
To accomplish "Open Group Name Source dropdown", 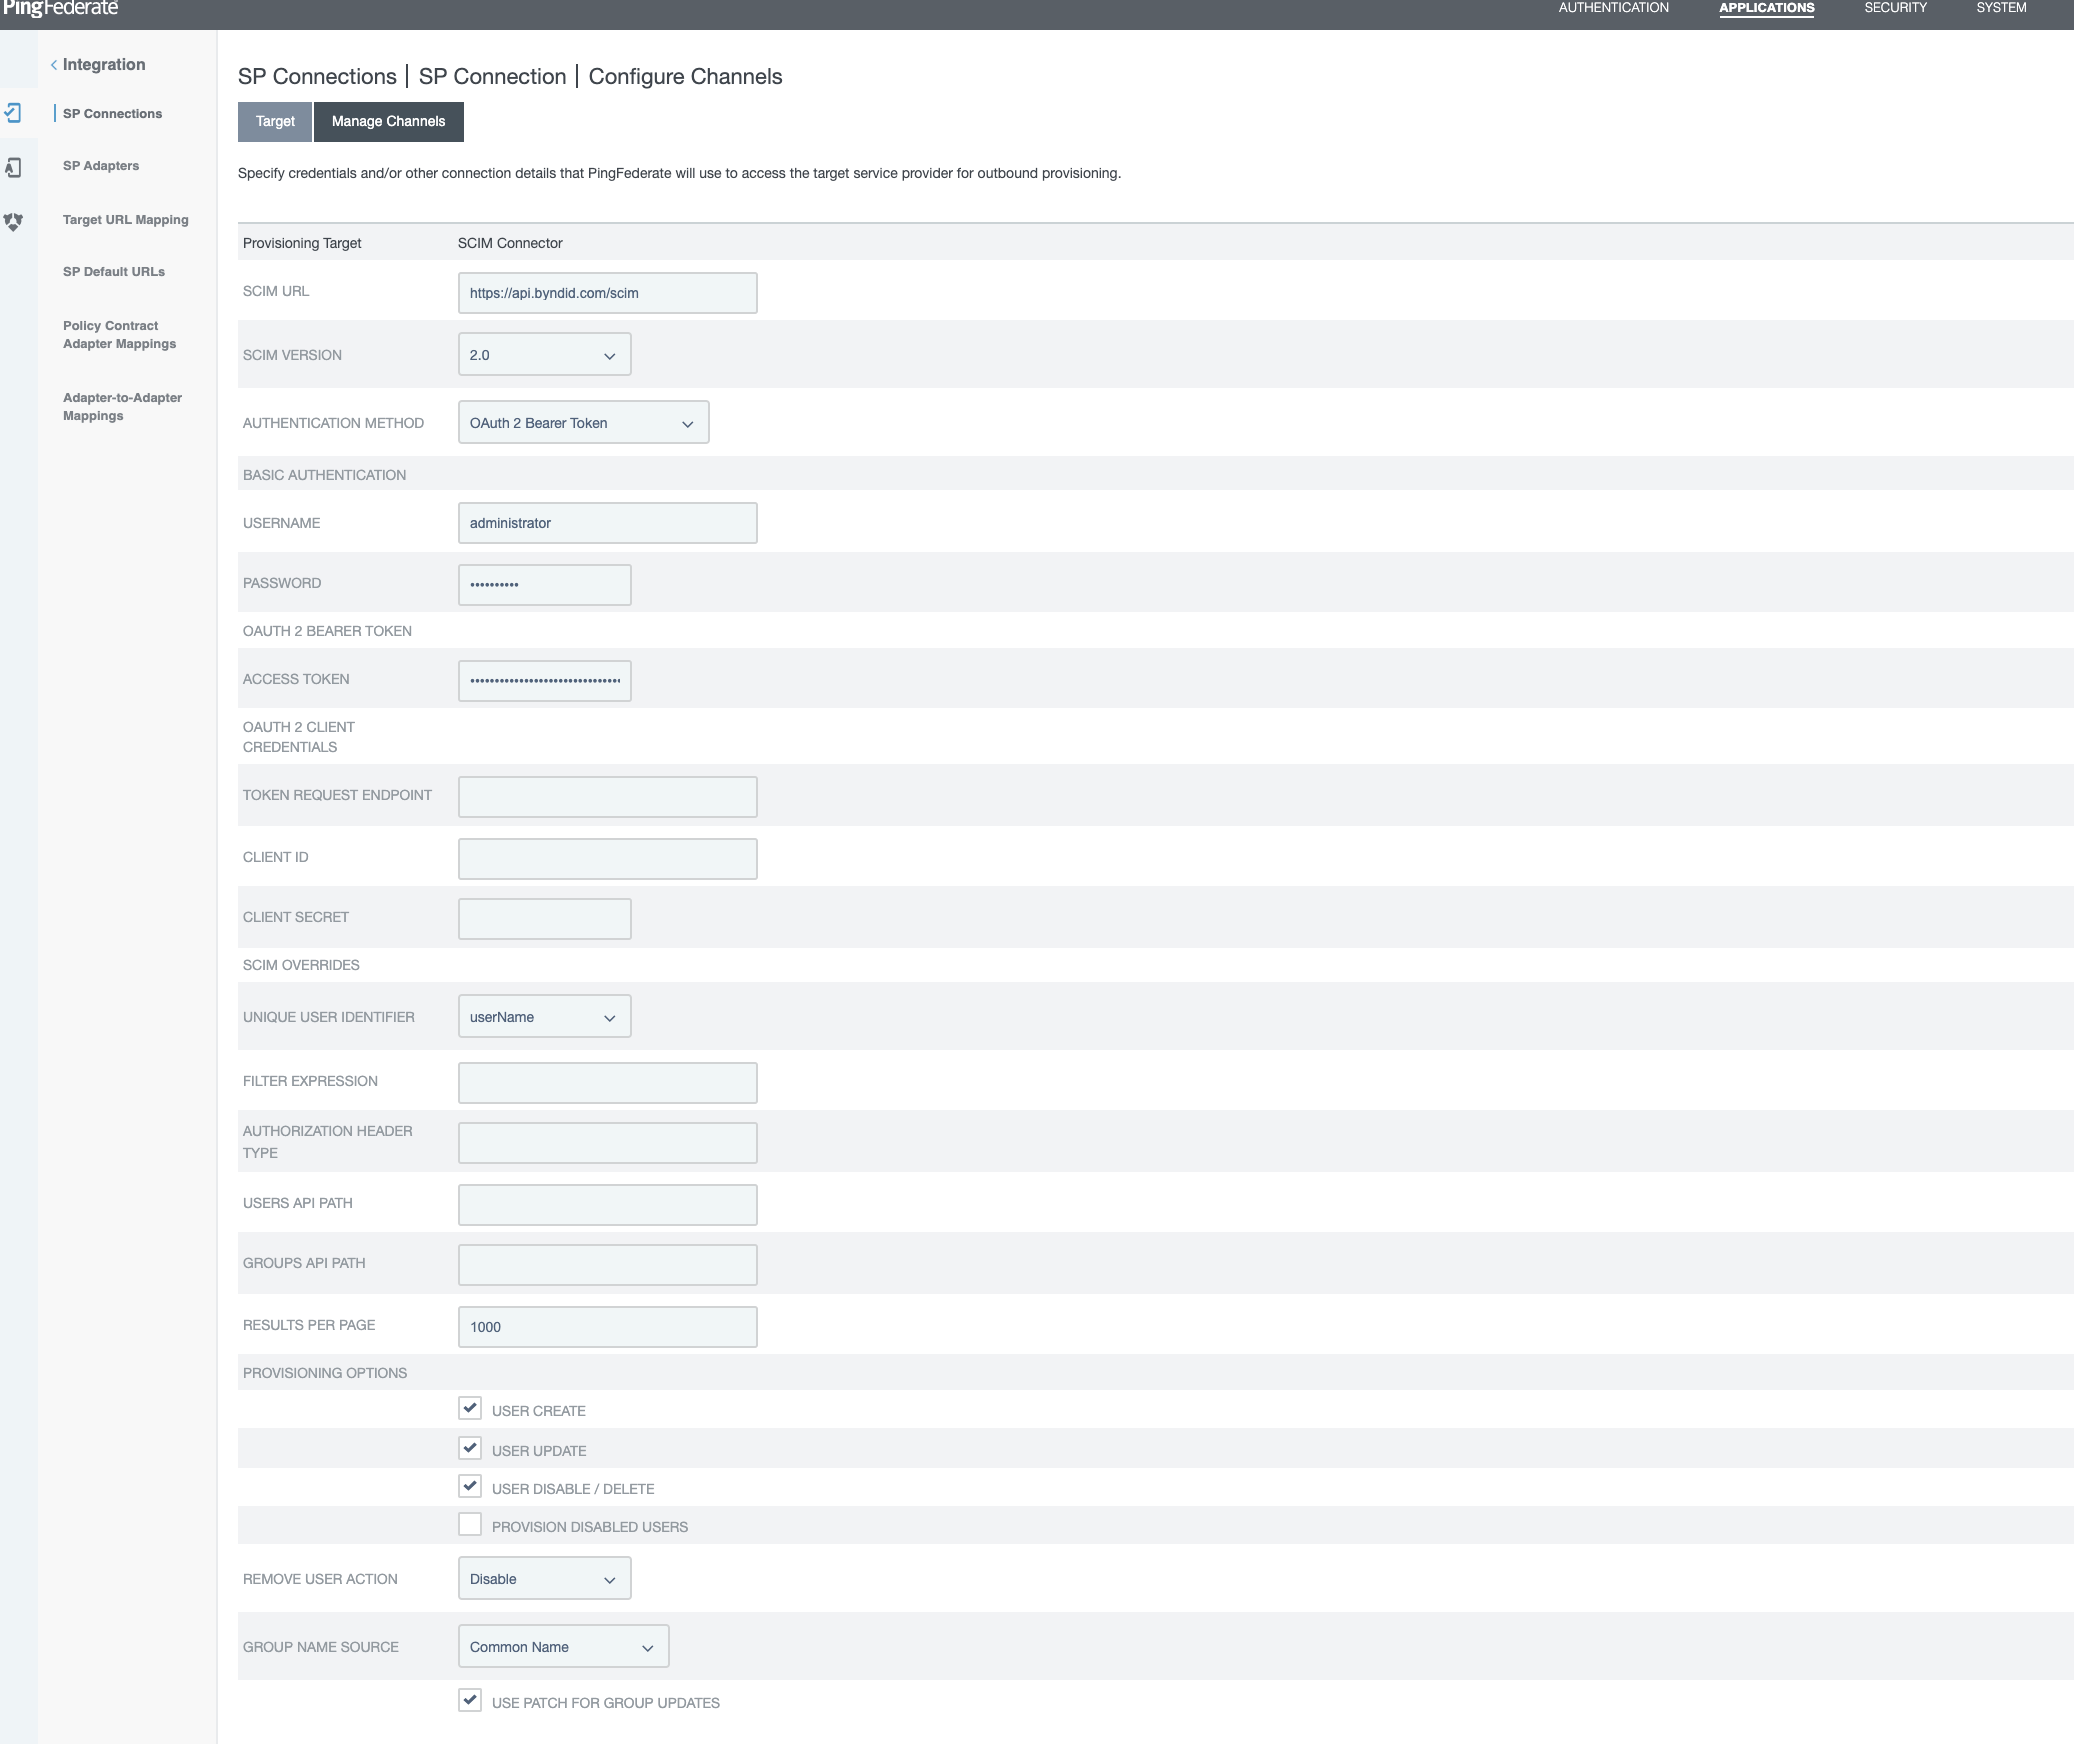I will point(563,1647).
